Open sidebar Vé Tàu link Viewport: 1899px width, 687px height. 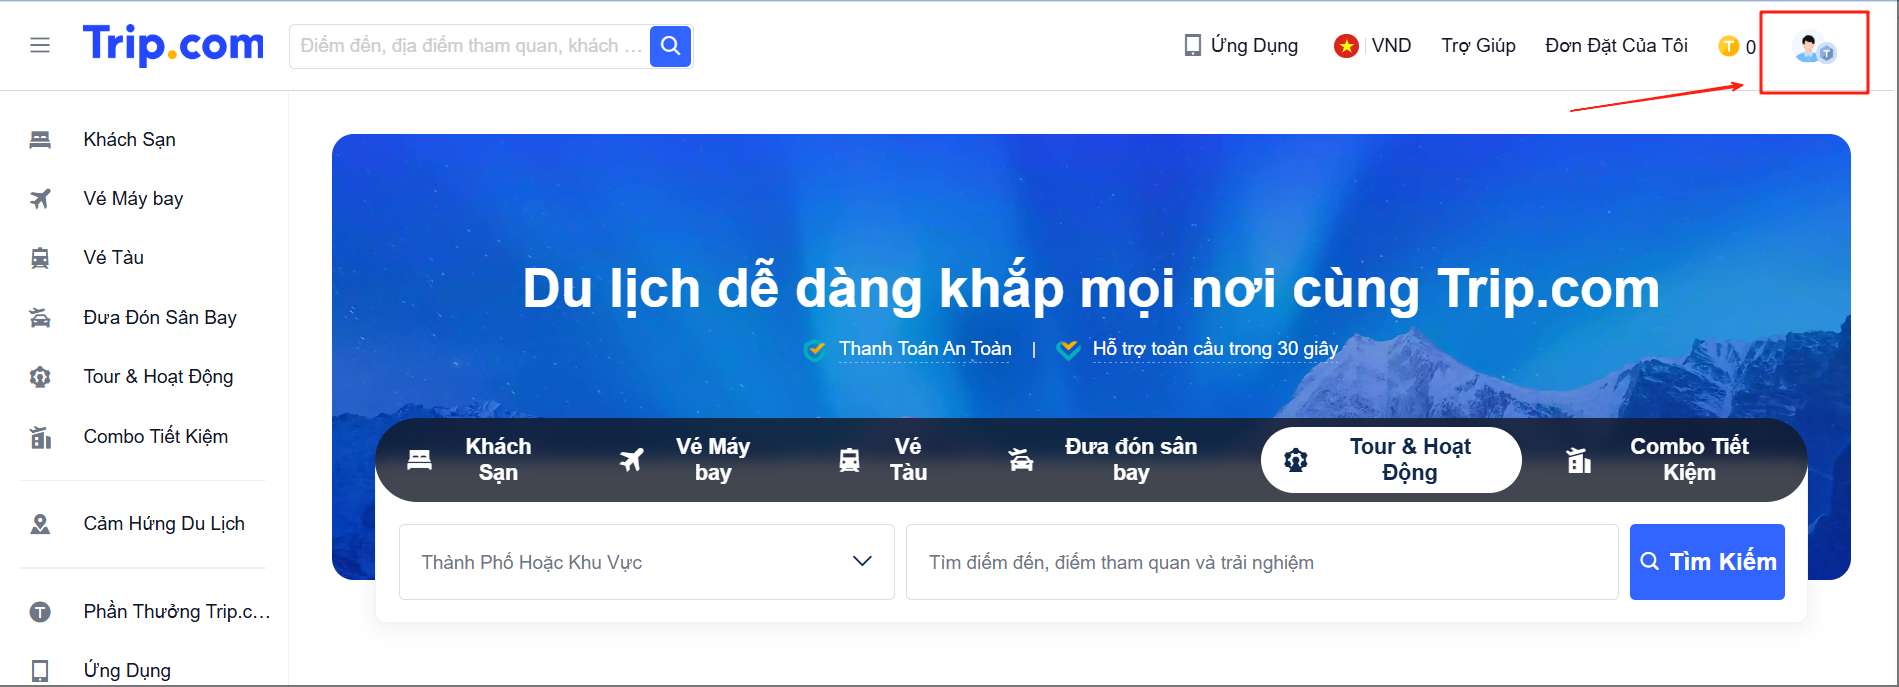(x=114, y=257)
